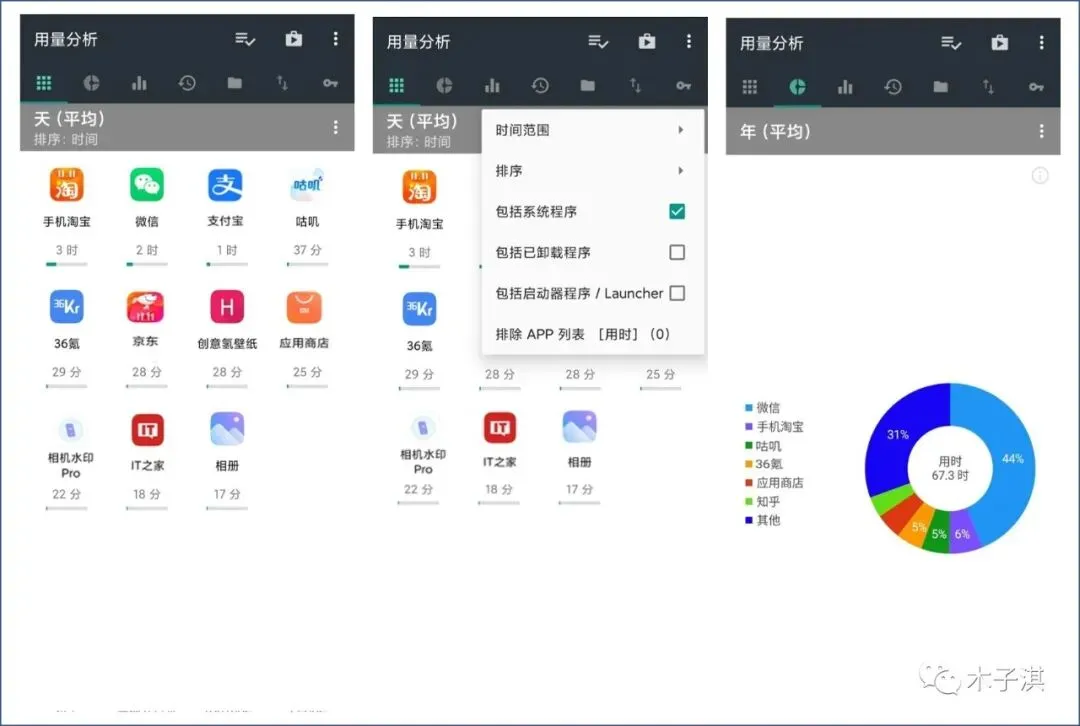Click the 应用商店 legend entry
Screen dimensions: 1080x726
click(x=774, y=482)
